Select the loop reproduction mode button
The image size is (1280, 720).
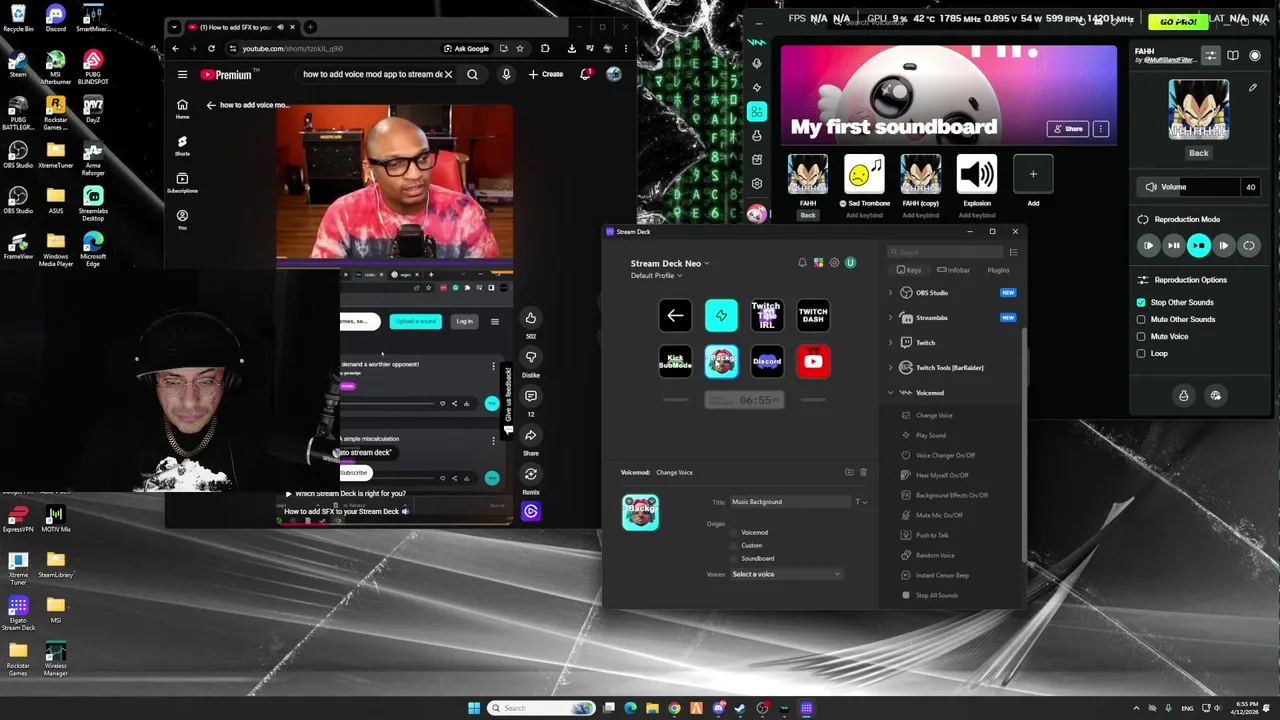(1249, 245)
